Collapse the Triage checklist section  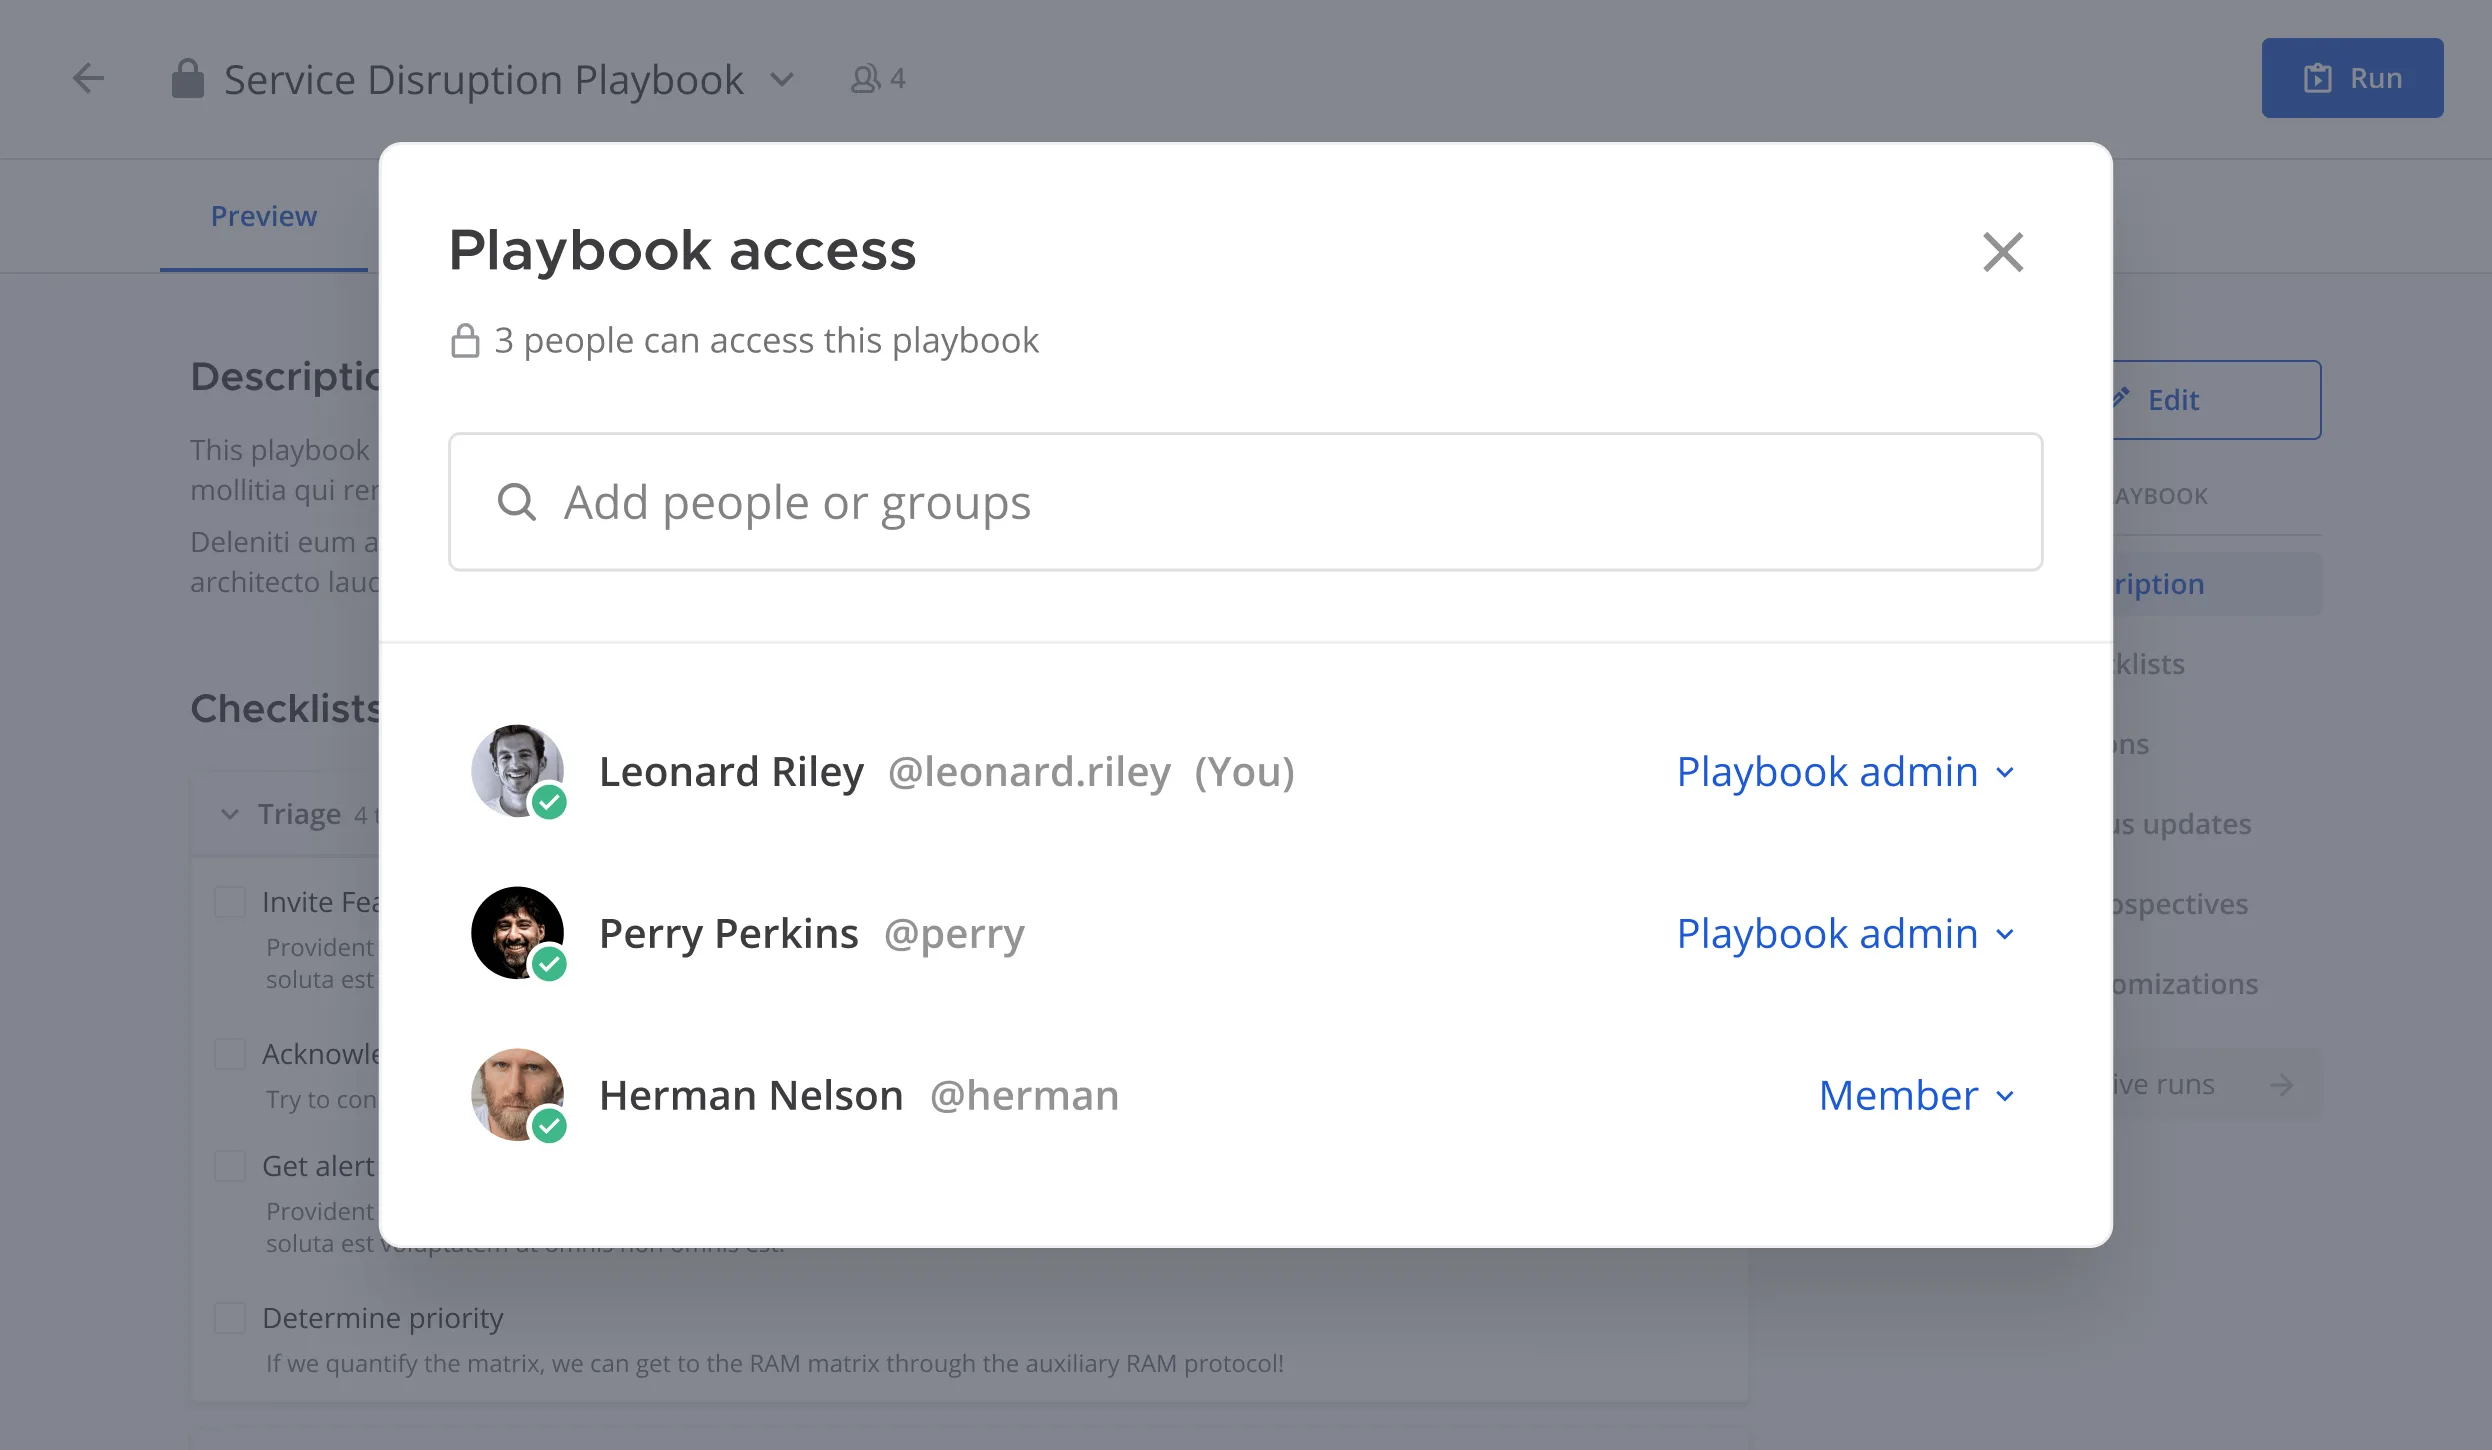pyautogui.click(x=230, y=814)
